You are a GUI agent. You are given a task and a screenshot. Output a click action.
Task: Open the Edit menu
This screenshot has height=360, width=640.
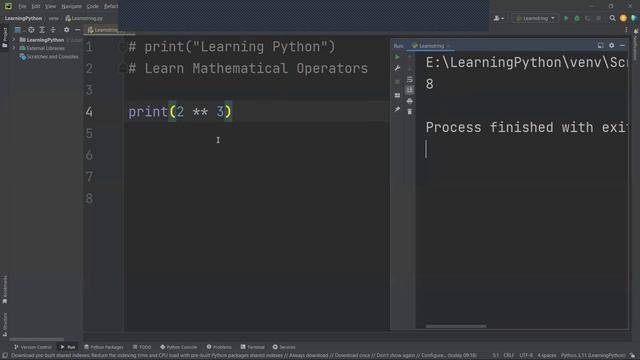pyautogui.click(x=36, y=6)
